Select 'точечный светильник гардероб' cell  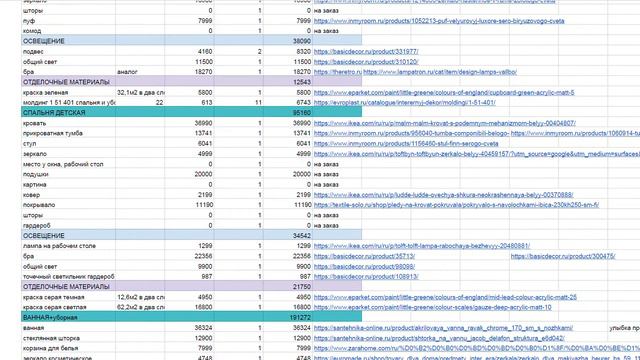tap(68, 276)
